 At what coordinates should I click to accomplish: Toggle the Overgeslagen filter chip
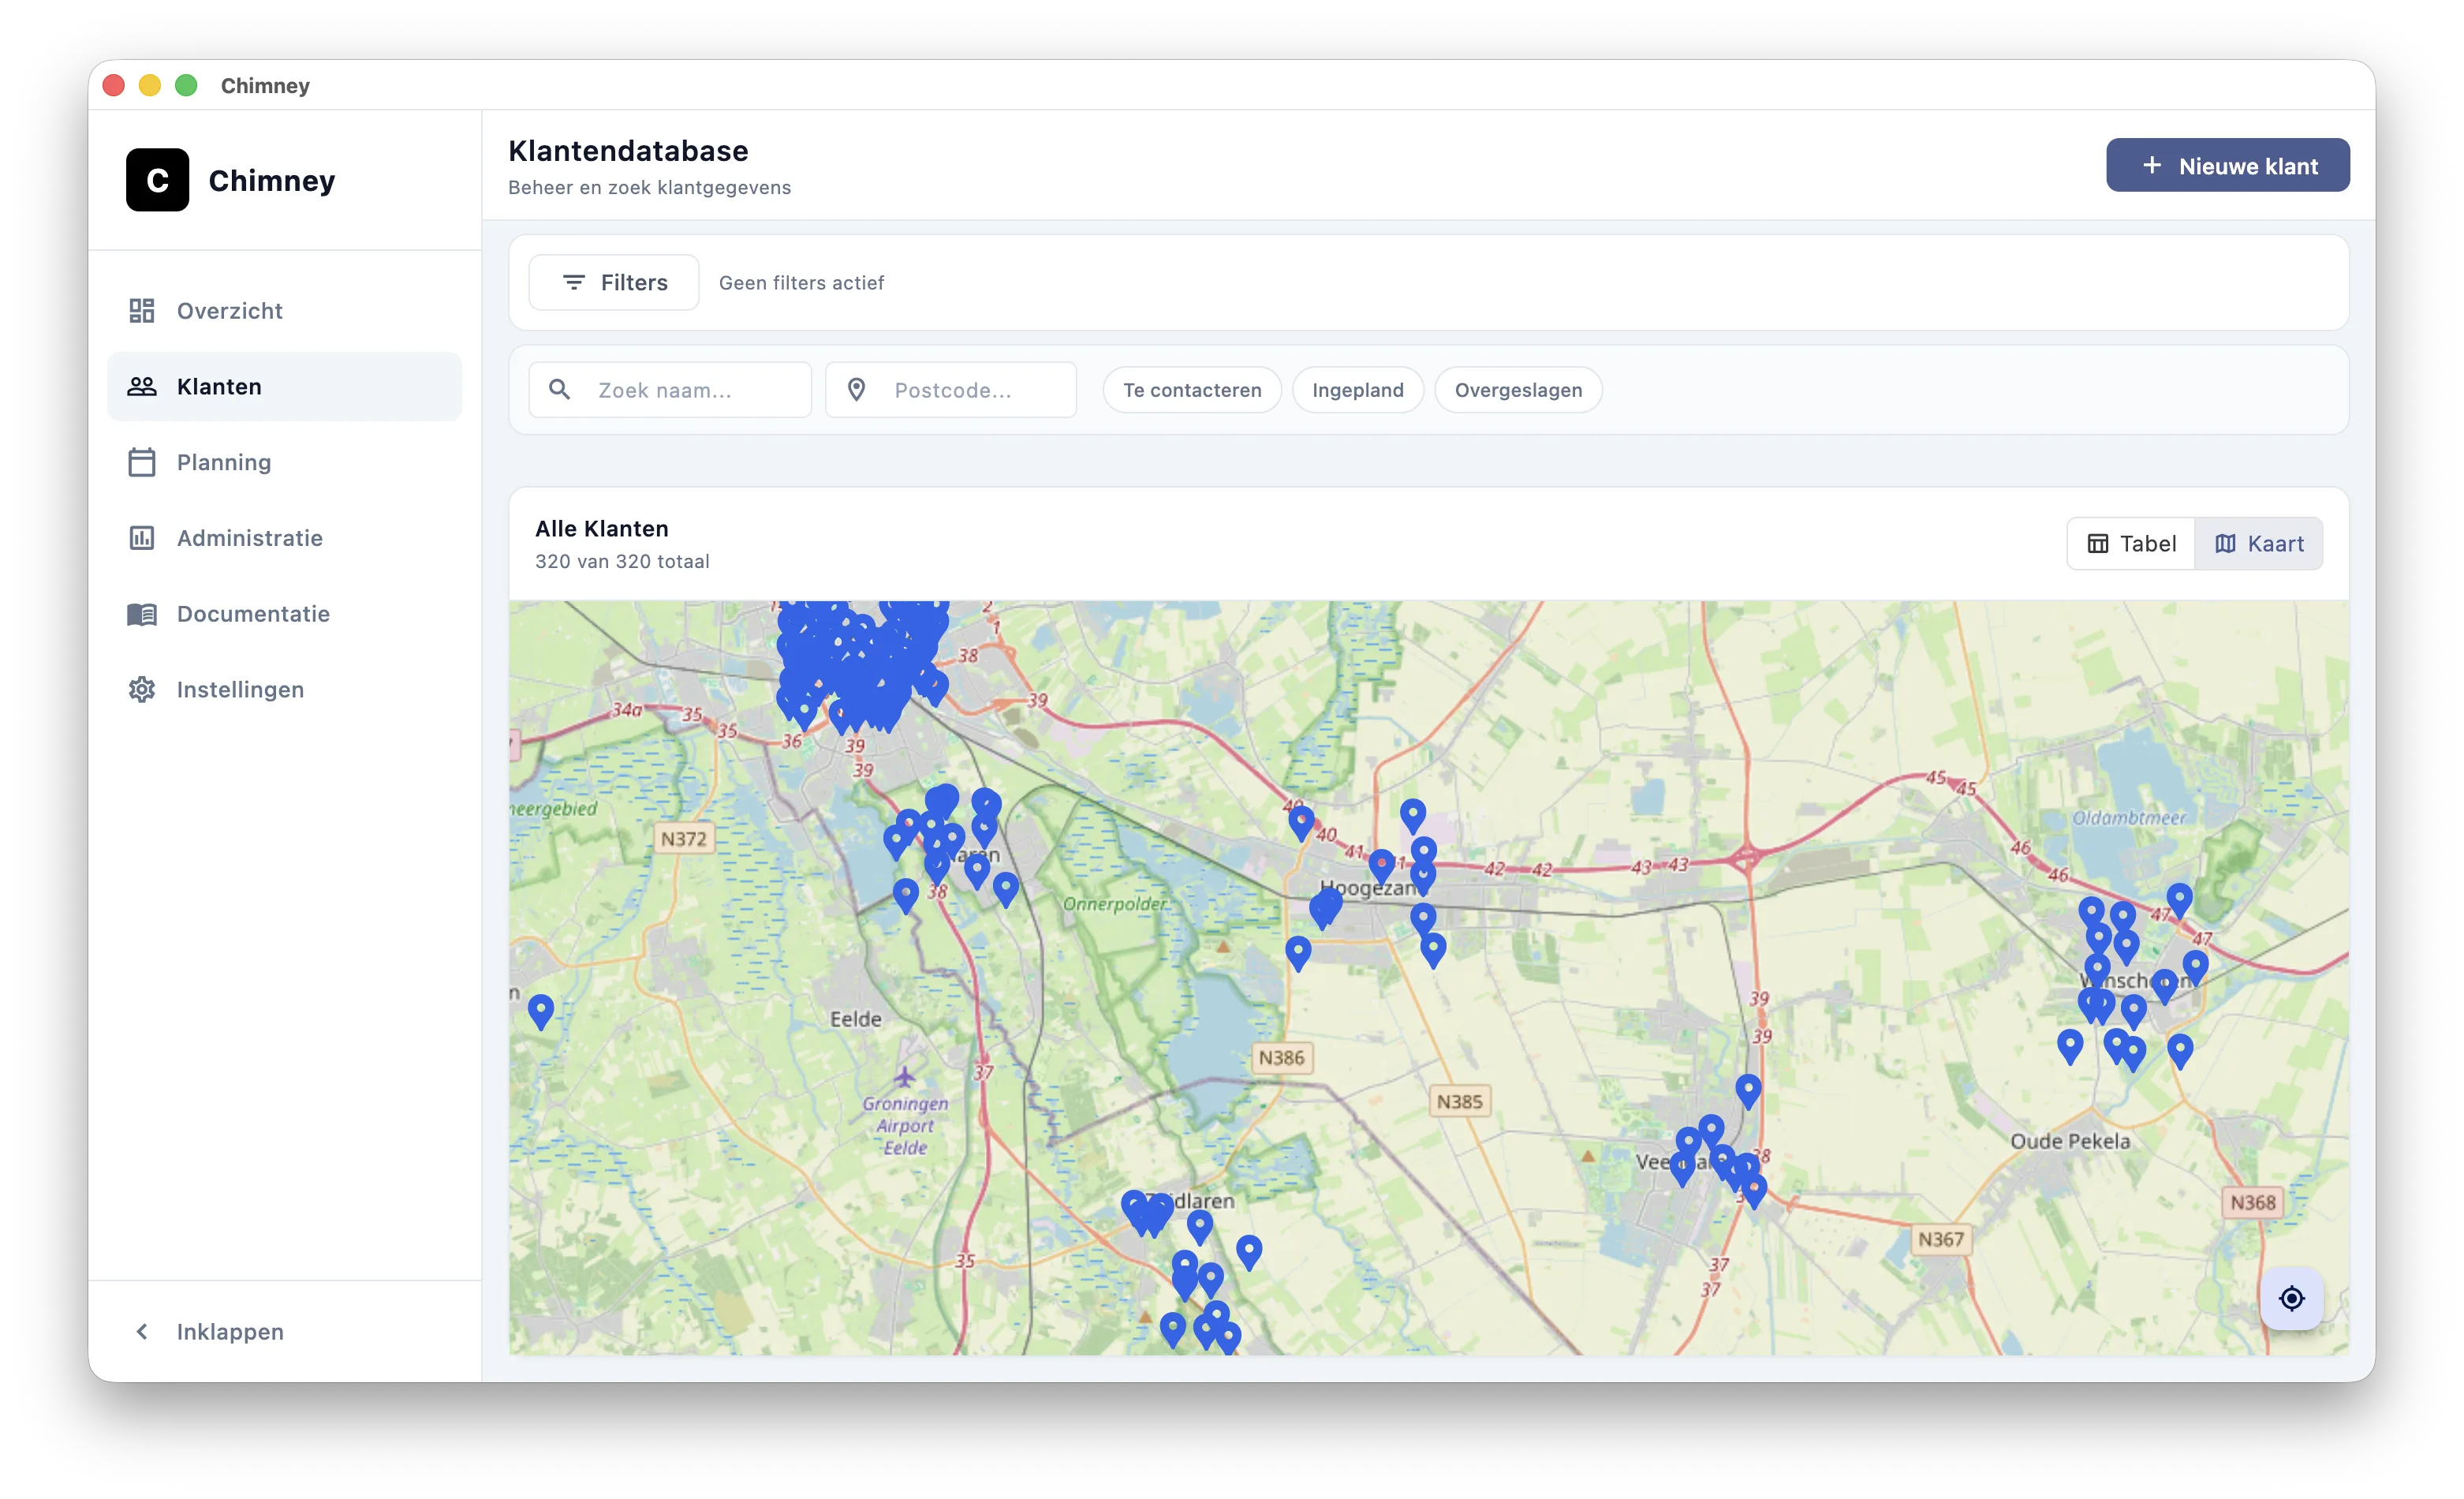(1518, 390)
